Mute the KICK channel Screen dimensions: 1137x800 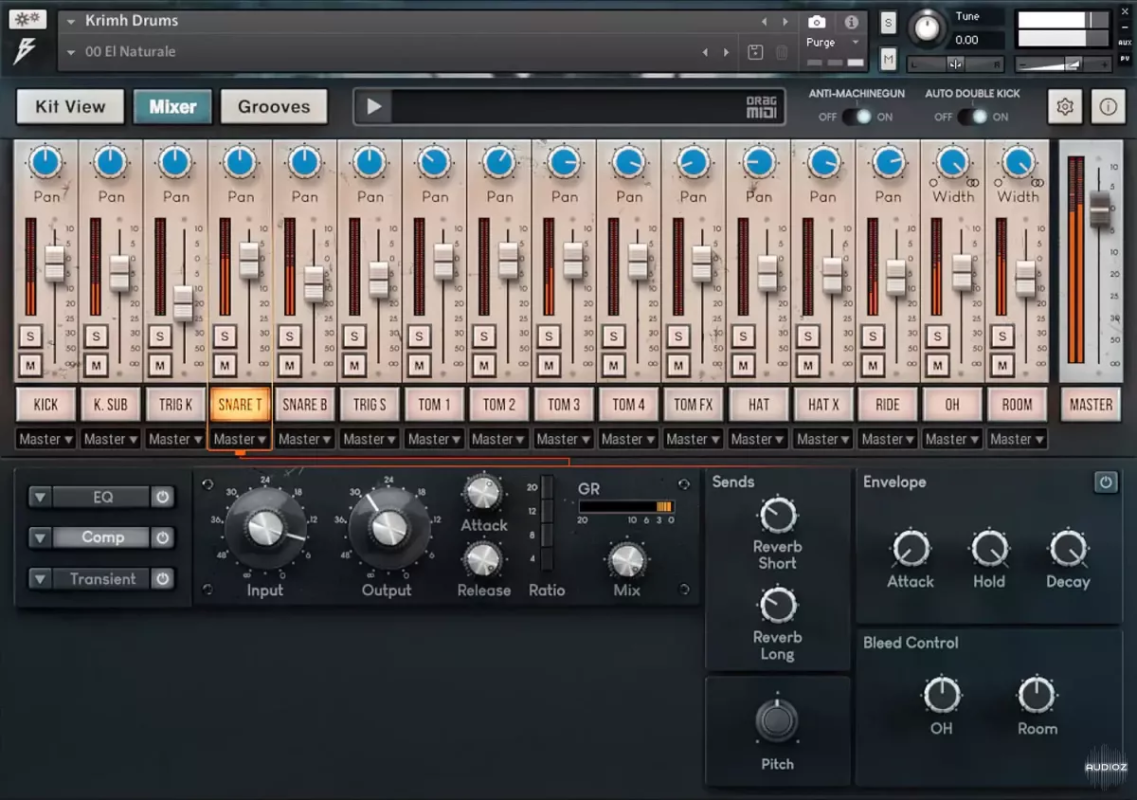[31, 365]
